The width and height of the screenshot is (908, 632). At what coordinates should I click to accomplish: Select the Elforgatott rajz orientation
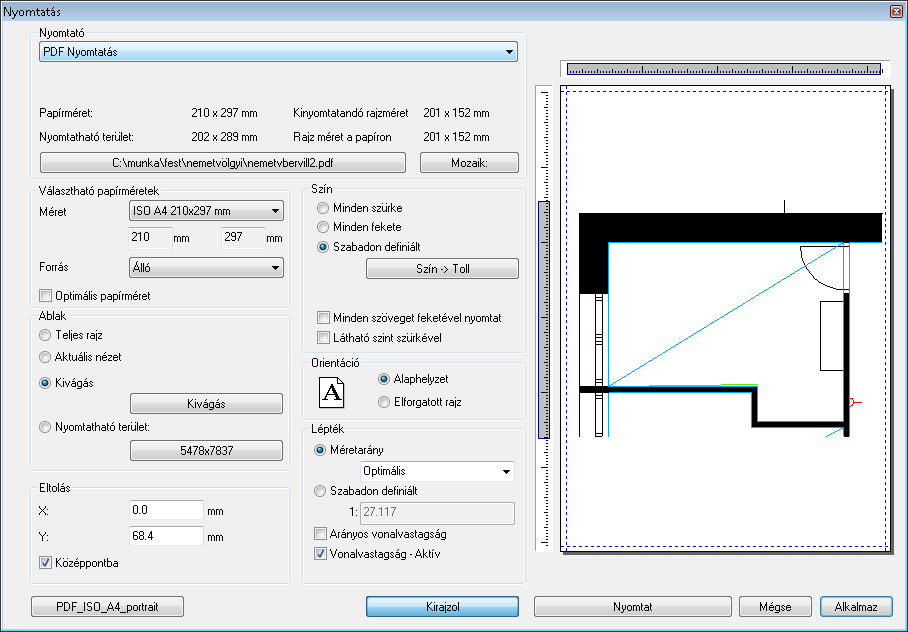click(385, 402)
